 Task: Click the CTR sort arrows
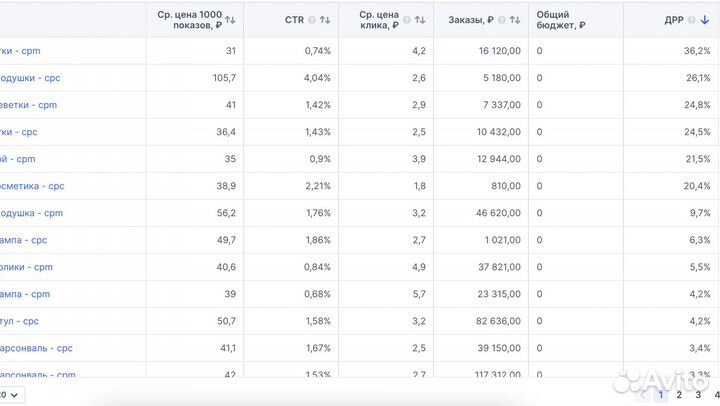pyautogui.click(x=325, y=20)
